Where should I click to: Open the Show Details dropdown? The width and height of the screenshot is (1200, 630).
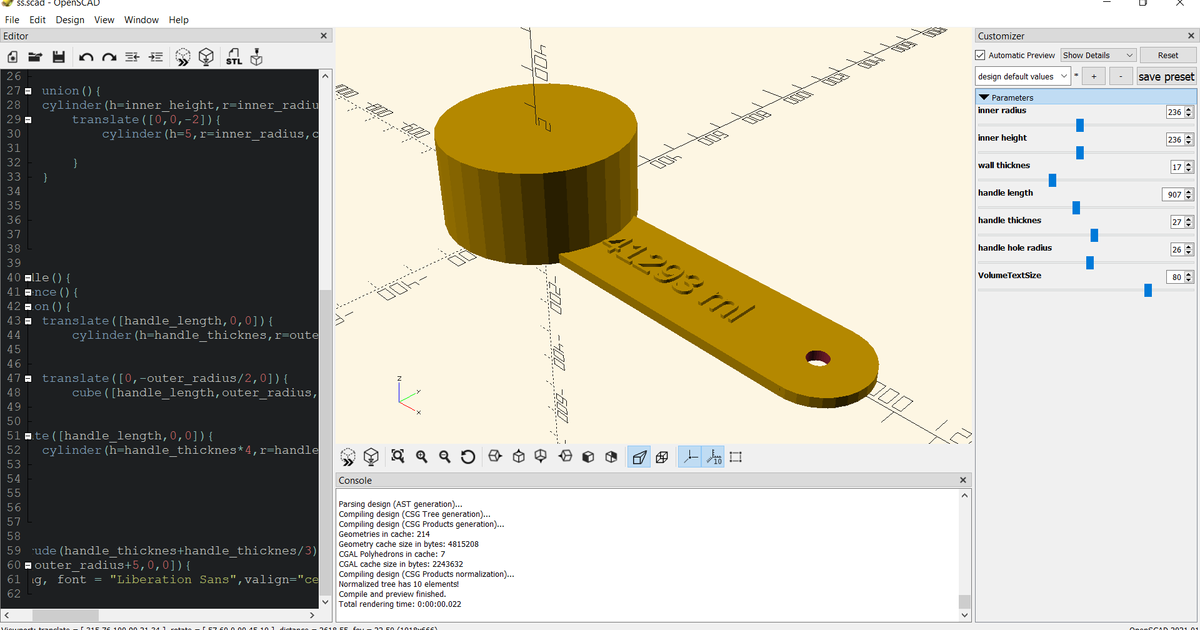[x=1098, y=55]
